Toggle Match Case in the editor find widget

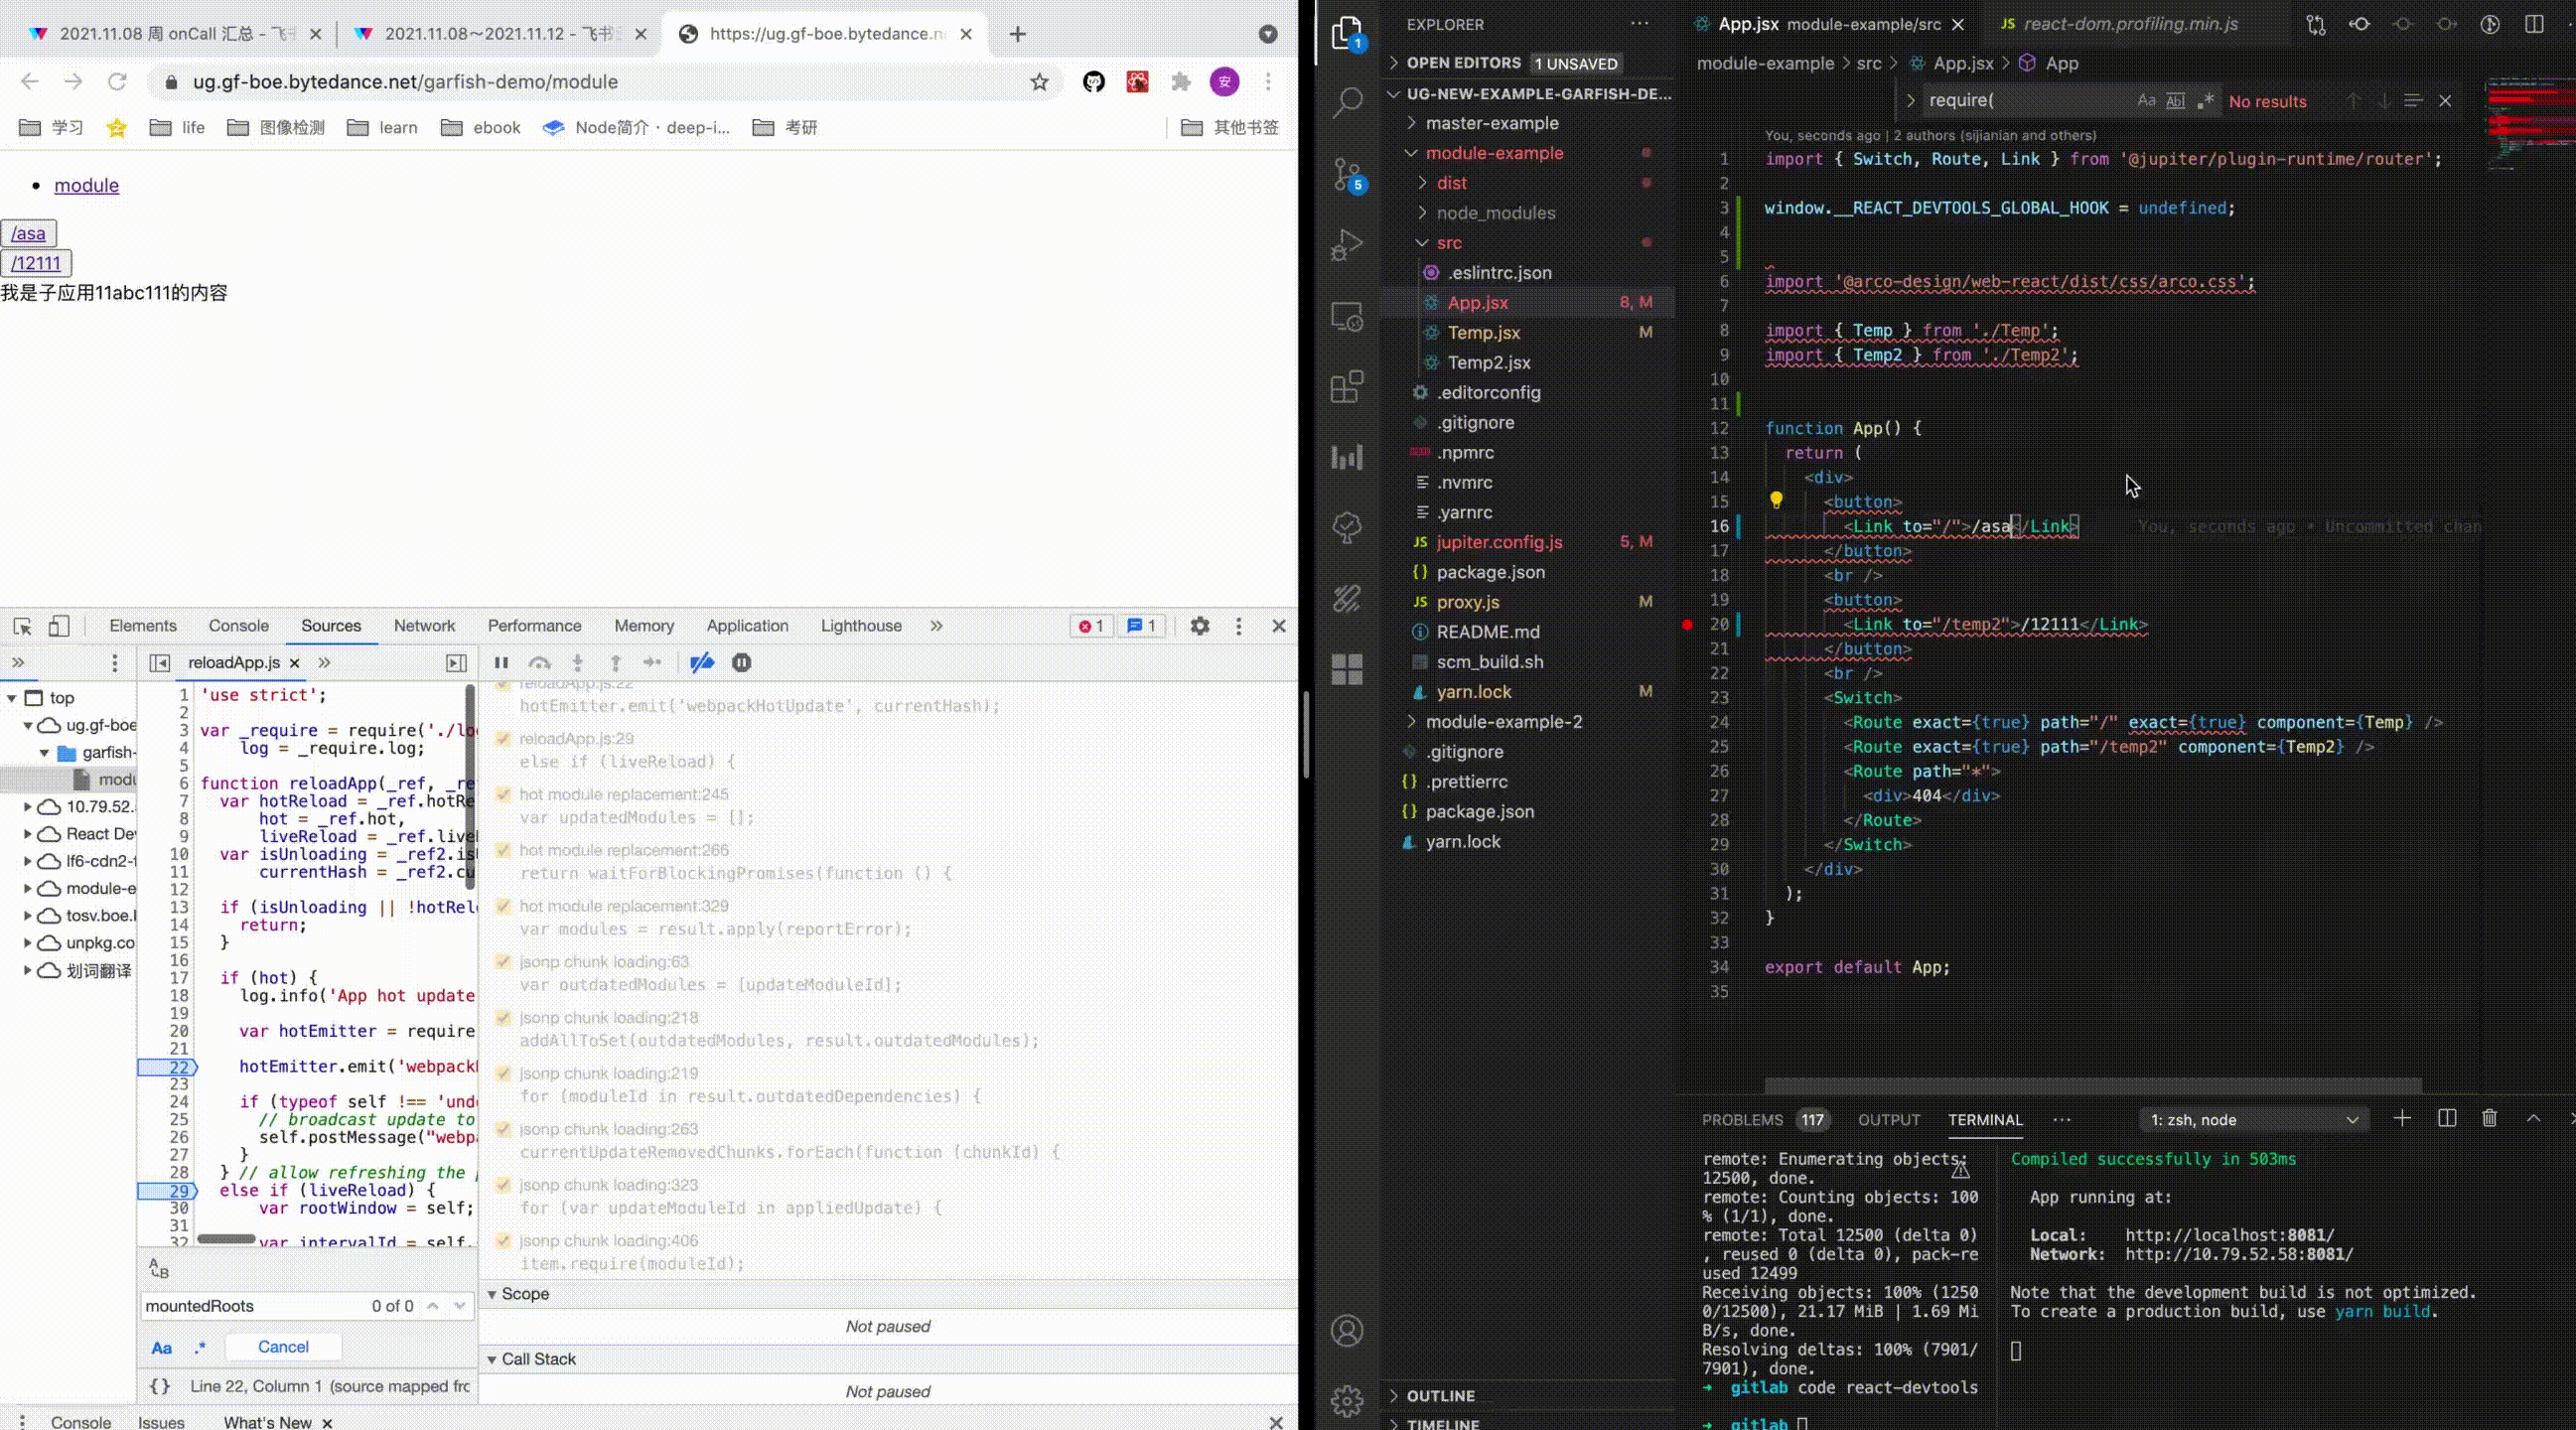[x=2146, y=101]
